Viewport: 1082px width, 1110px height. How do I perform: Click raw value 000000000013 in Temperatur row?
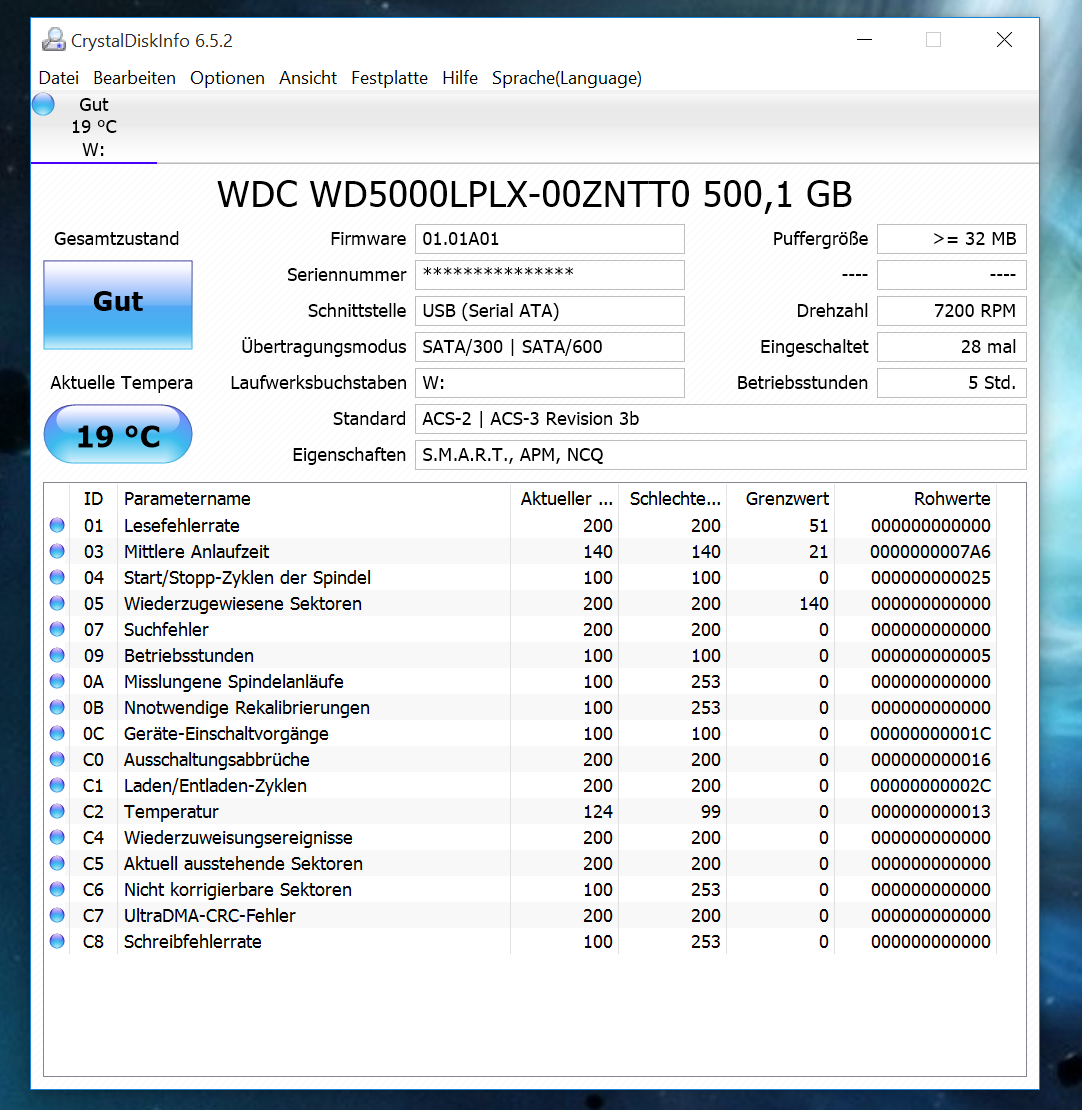[930, 811]
